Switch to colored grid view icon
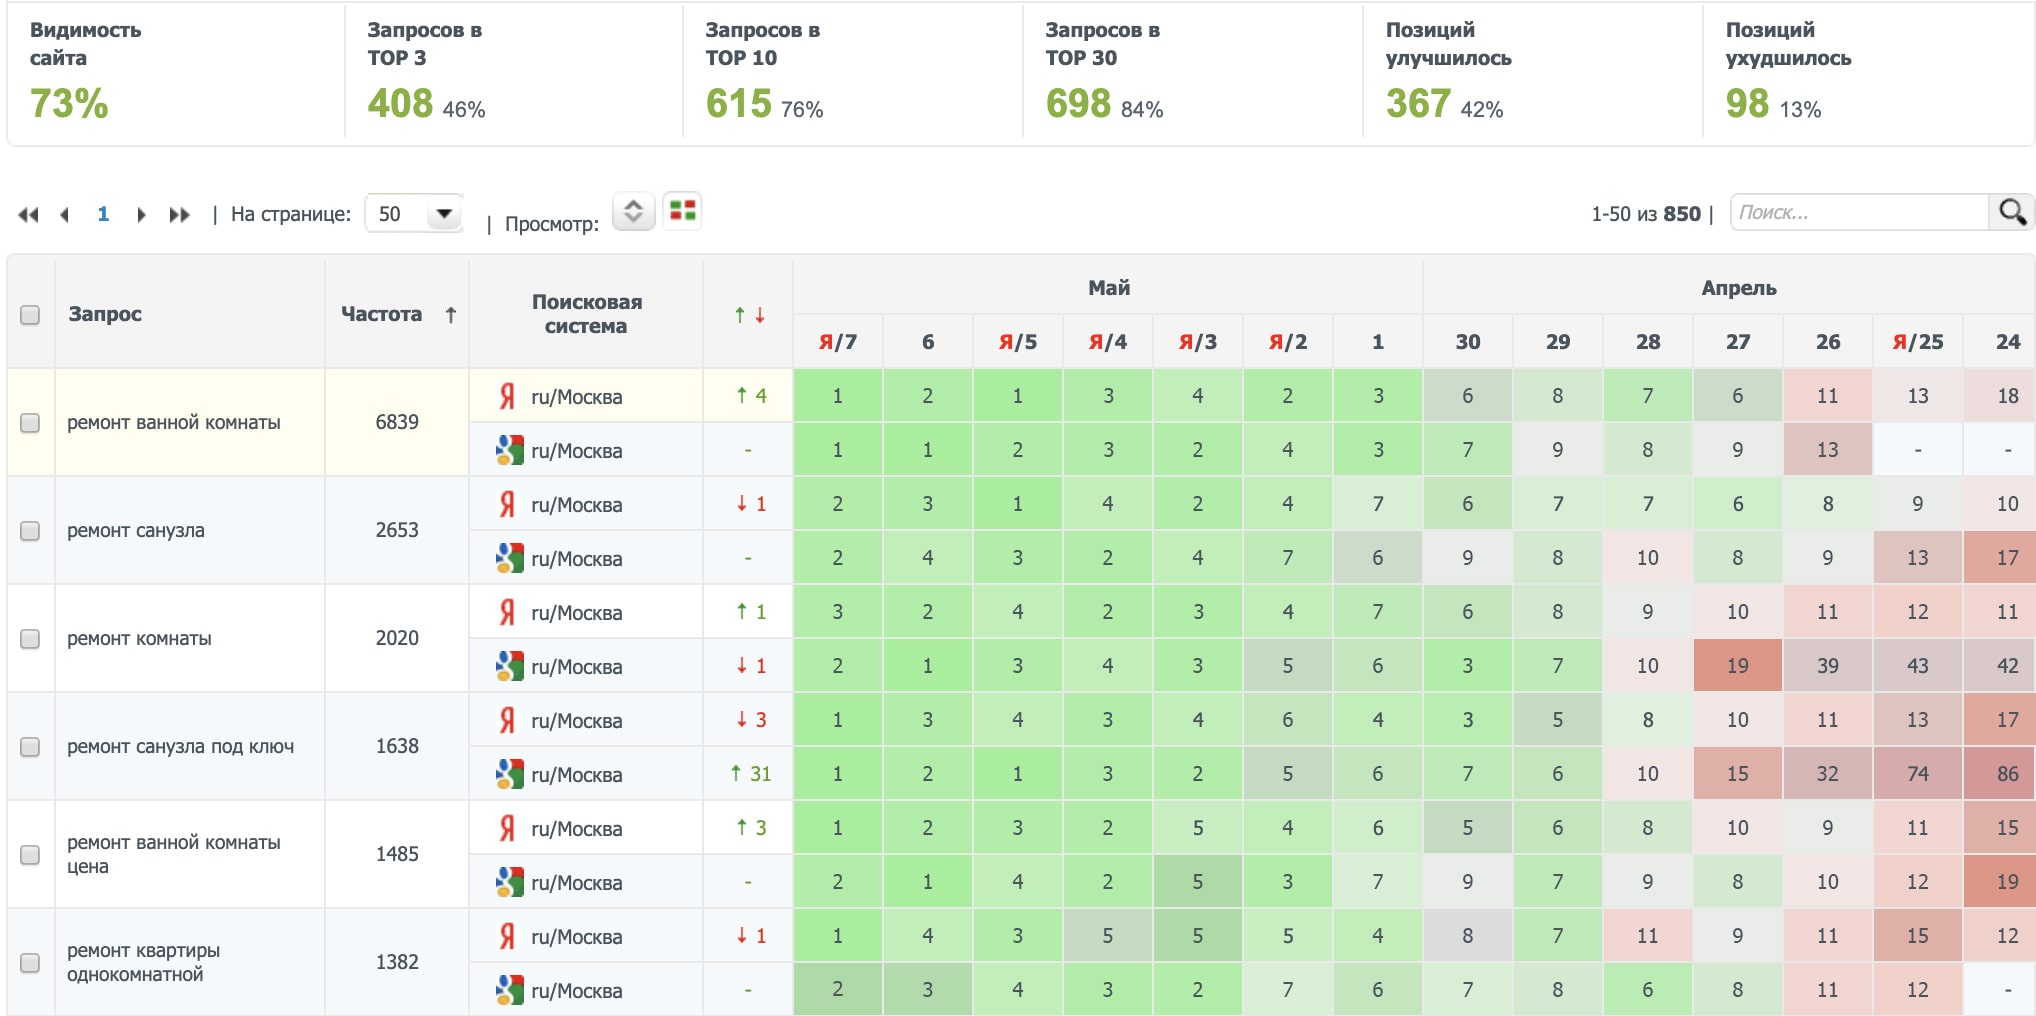The image size is (2036, 1016). click(683, 211)
